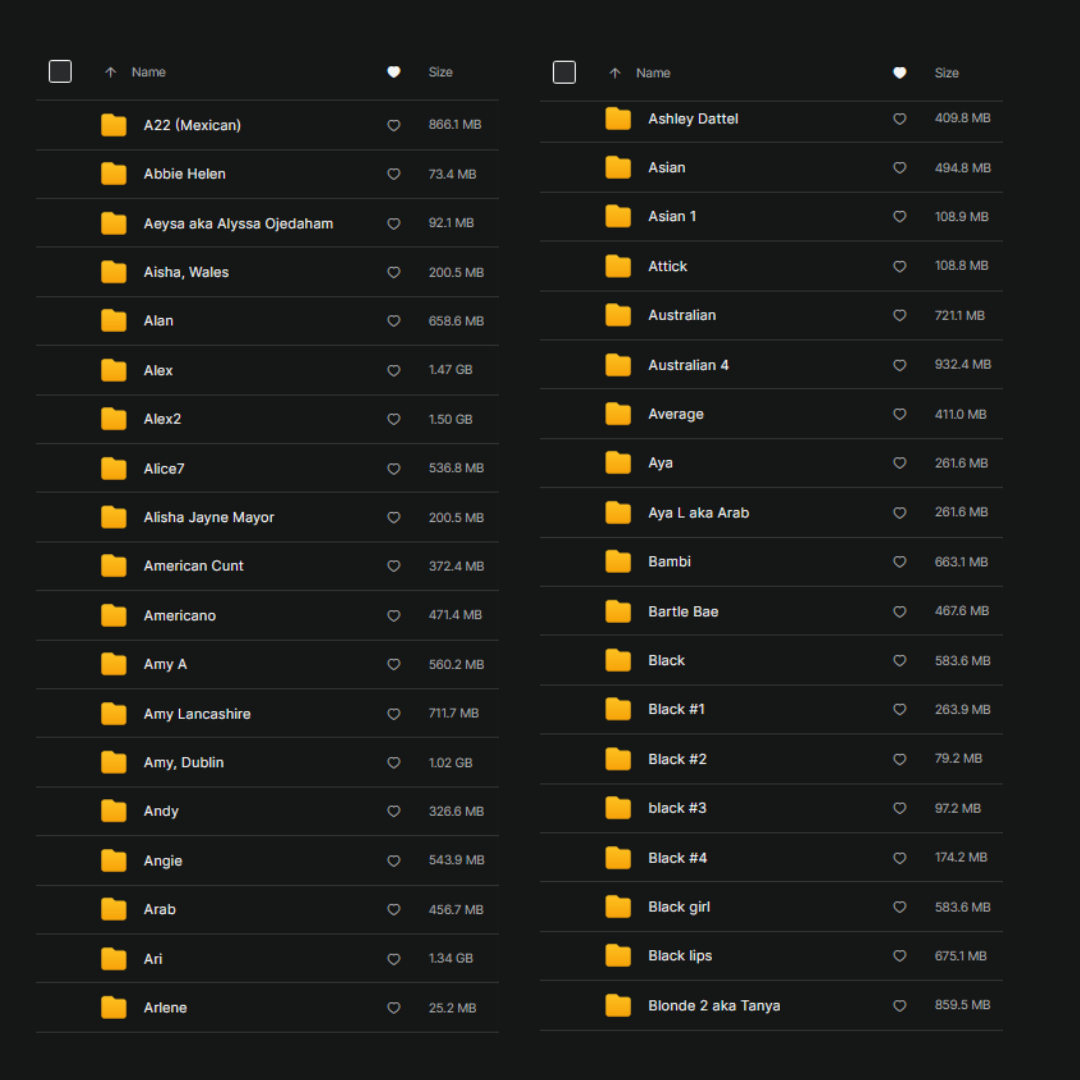Click the heart icon in the Alice7 row
Screen dimensions: 1080x1080
pyautogui.click(x=393, y=468)
